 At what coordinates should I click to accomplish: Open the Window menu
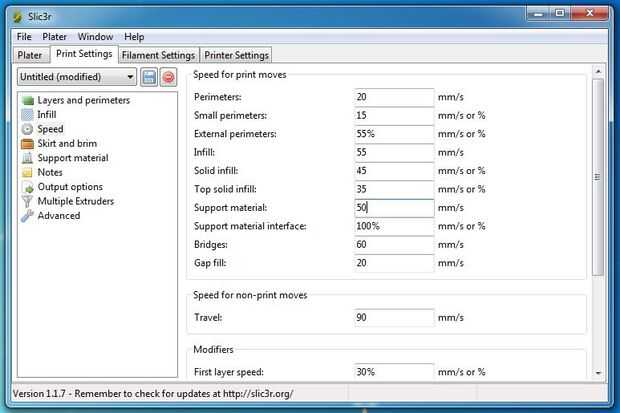pyautogui.click(x=95, y=37)
